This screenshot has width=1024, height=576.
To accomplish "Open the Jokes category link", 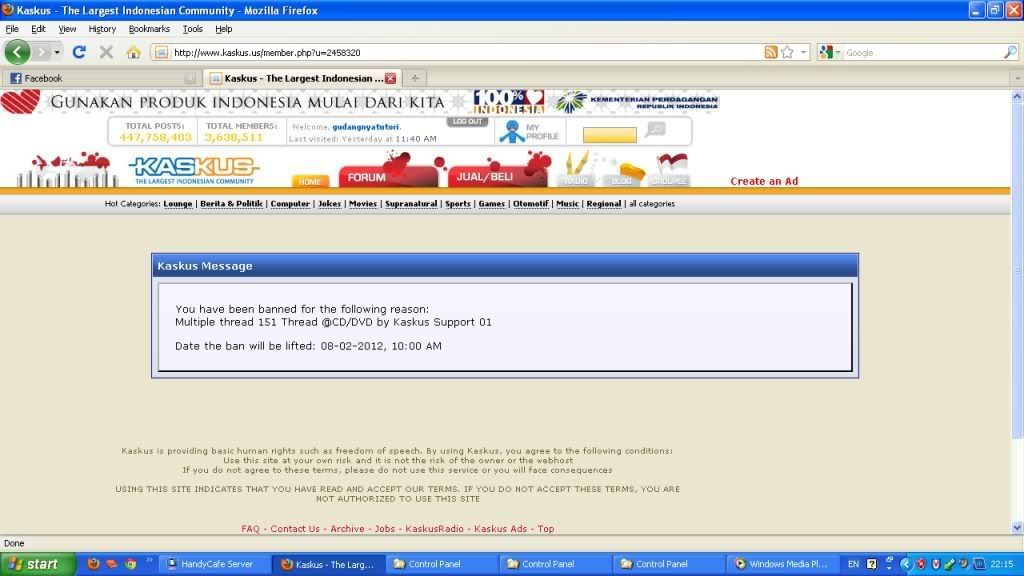I will click(329, 204).
